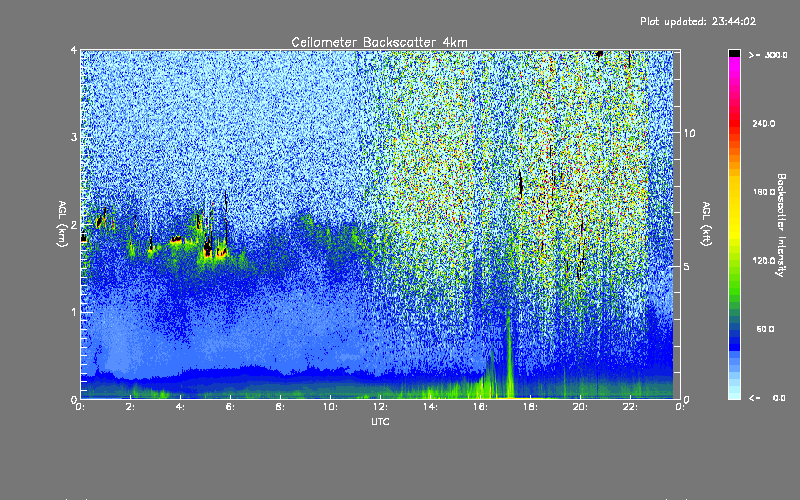The height and width of the screenshot is (500, 800).
Task: Click the 'AGL (kft)' axis label
Action: coord(707,224)
